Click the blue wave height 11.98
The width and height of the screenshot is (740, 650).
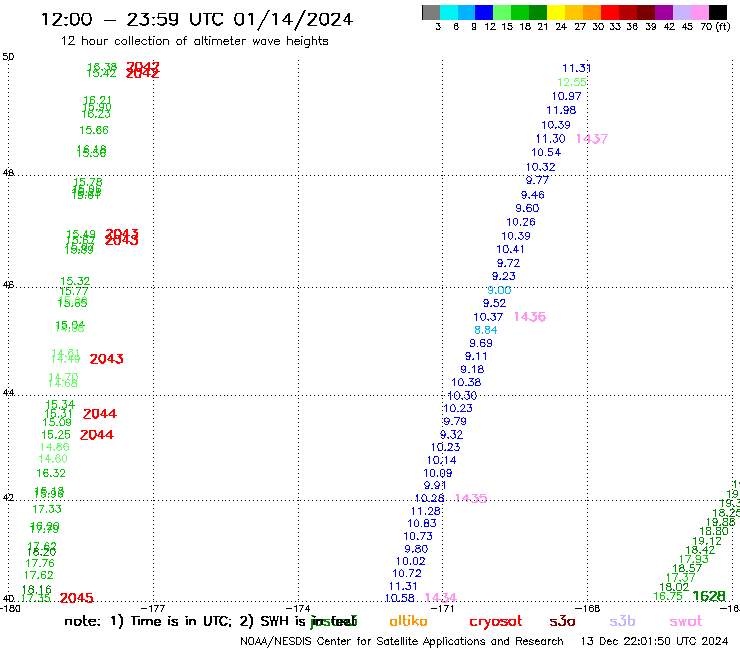[561, 110]
